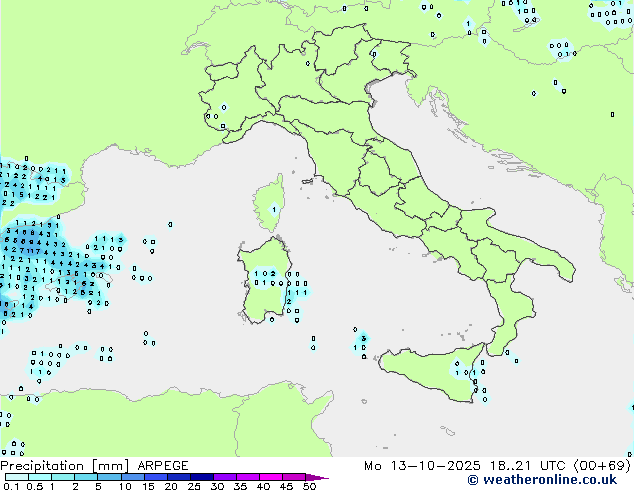Click the '0.5' legend scale label
The height and width of the screenshot is (490, 634).
(35, 486)
